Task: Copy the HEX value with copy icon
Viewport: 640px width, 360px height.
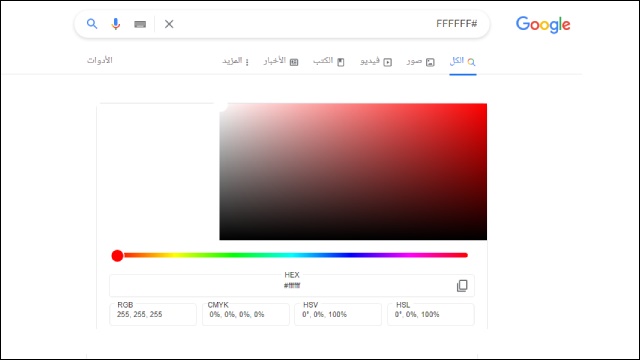Action: tap(462, 286)
